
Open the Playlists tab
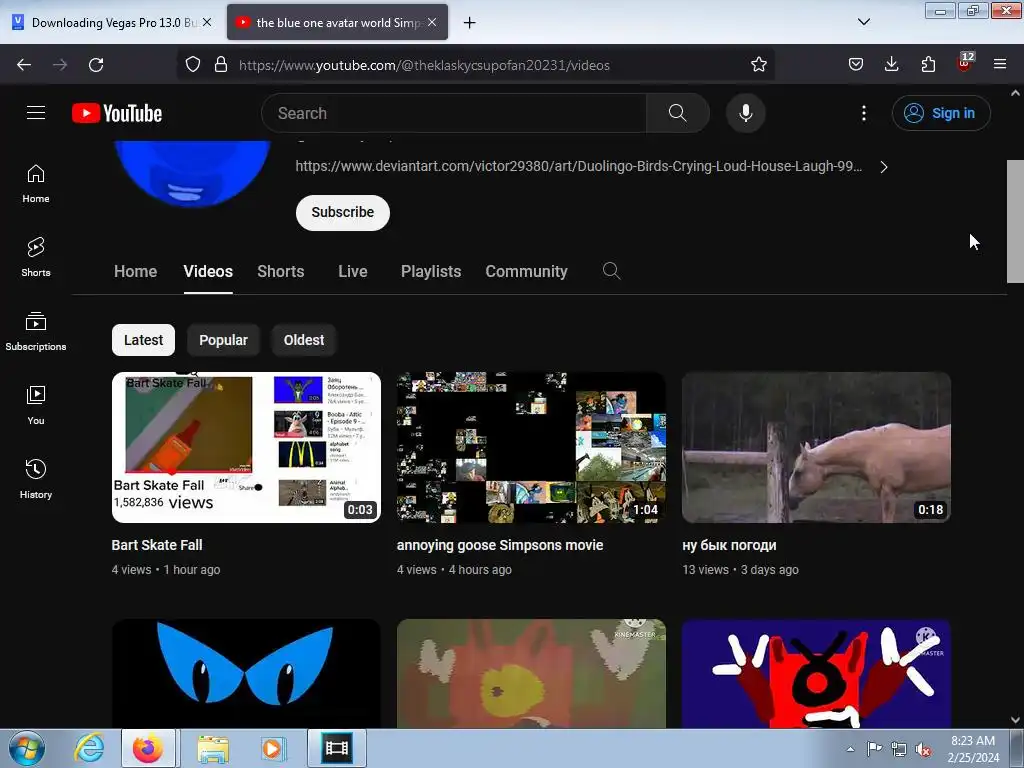(x=431, y=272)
